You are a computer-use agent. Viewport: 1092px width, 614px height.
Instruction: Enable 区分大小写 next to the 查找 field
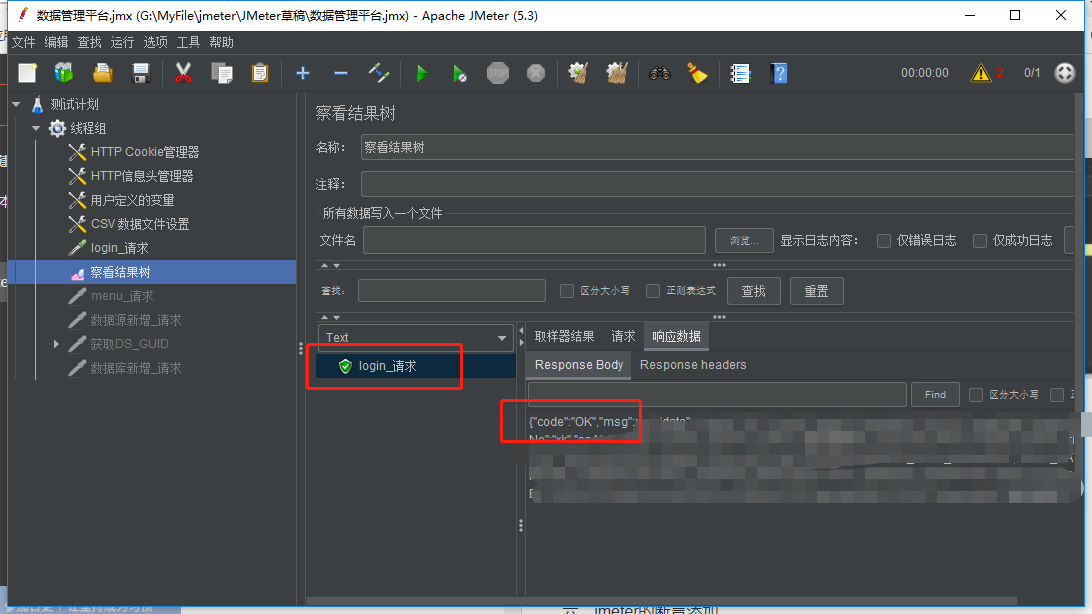point(567,291)
